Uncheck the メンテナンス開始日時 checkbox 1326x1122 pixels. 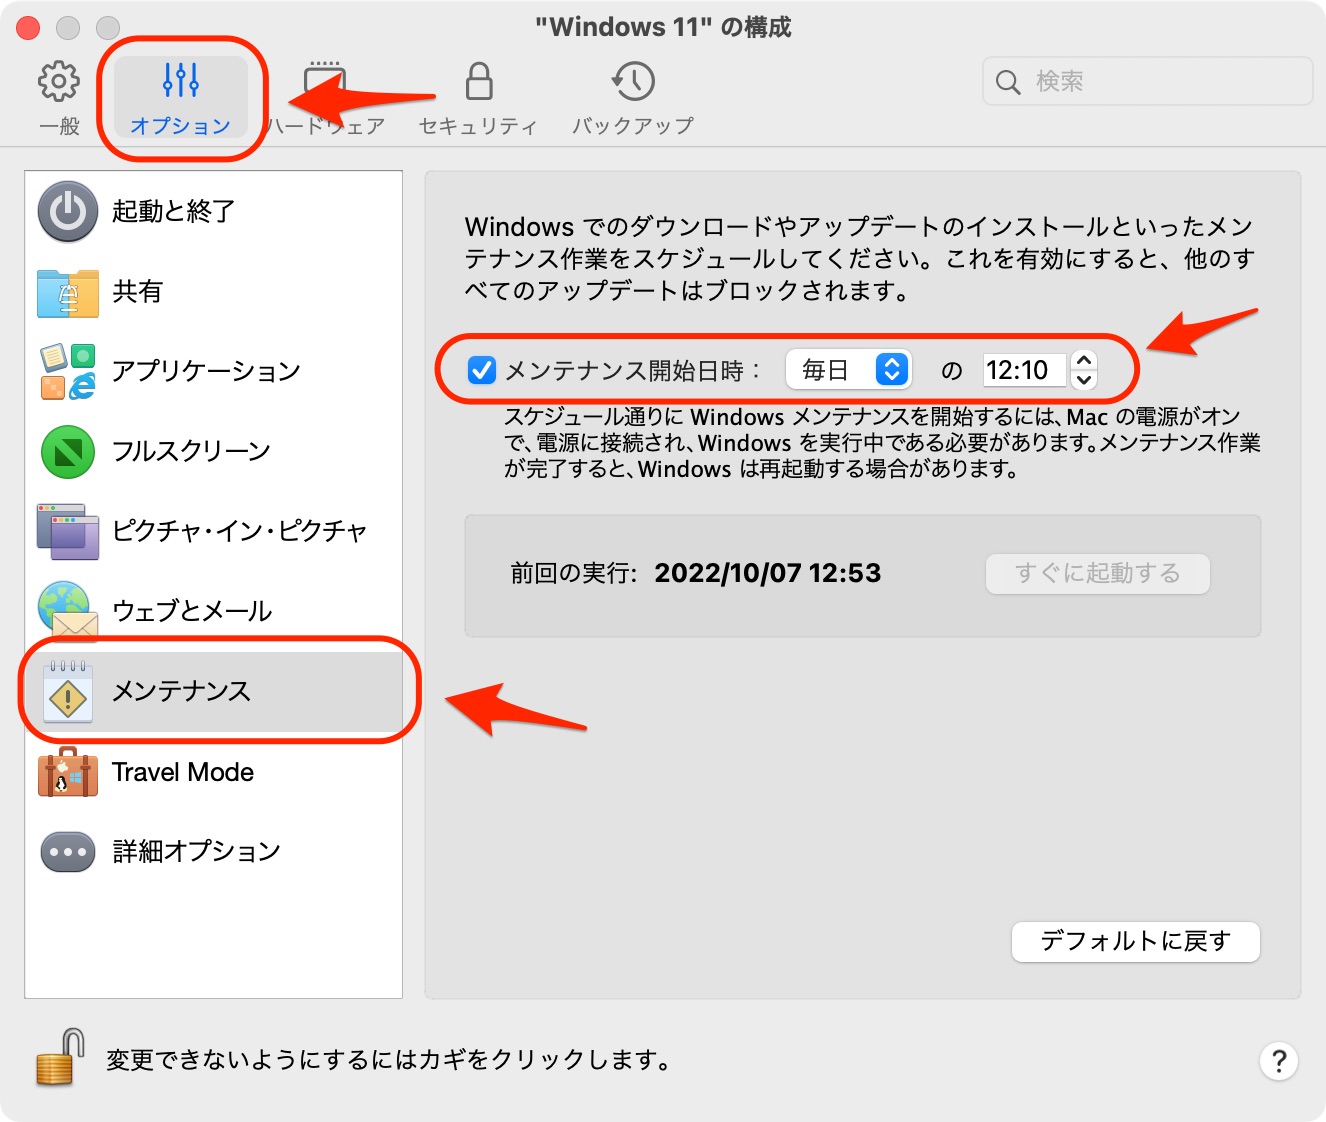coord(482,370)
